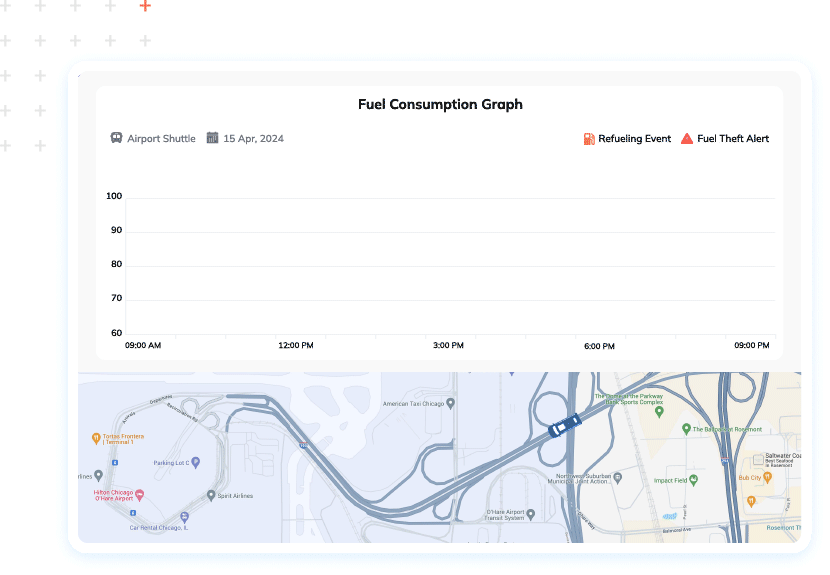Viewport: 830px width, 575px height.
Task: Click the Fuel Theft Alert legend label
Action: pyautogui.click(x=733, y=139)
